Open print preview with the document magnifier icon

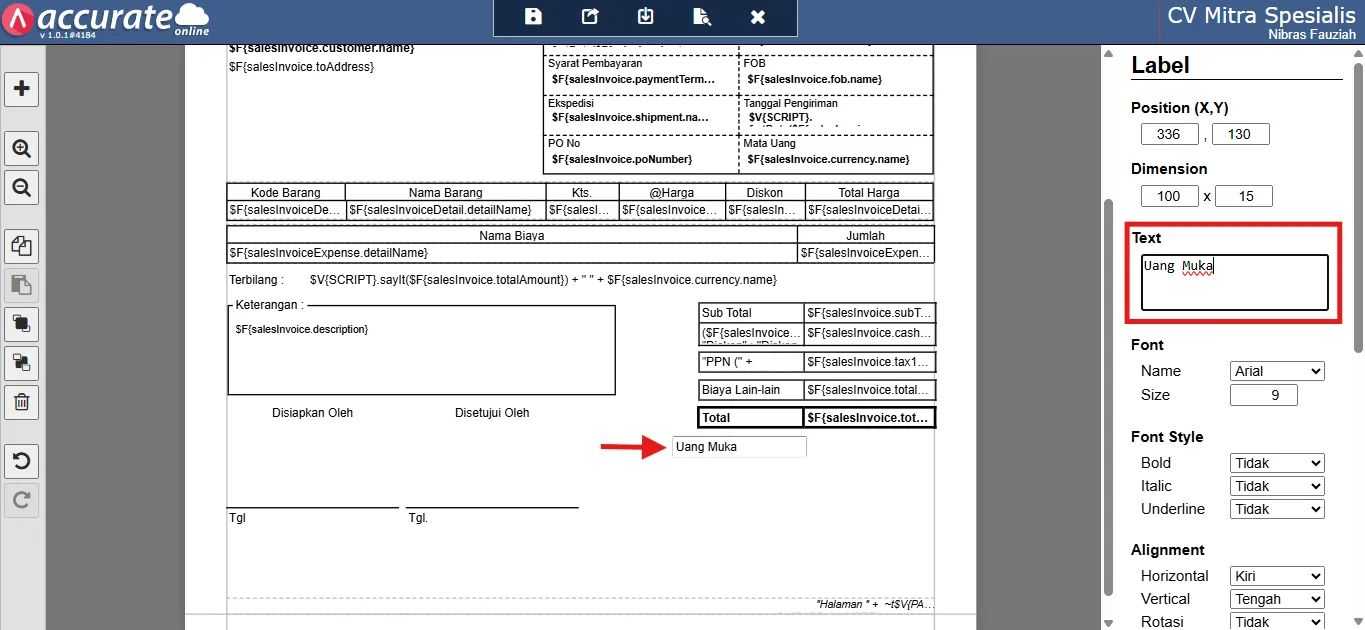tap(702, 16)
